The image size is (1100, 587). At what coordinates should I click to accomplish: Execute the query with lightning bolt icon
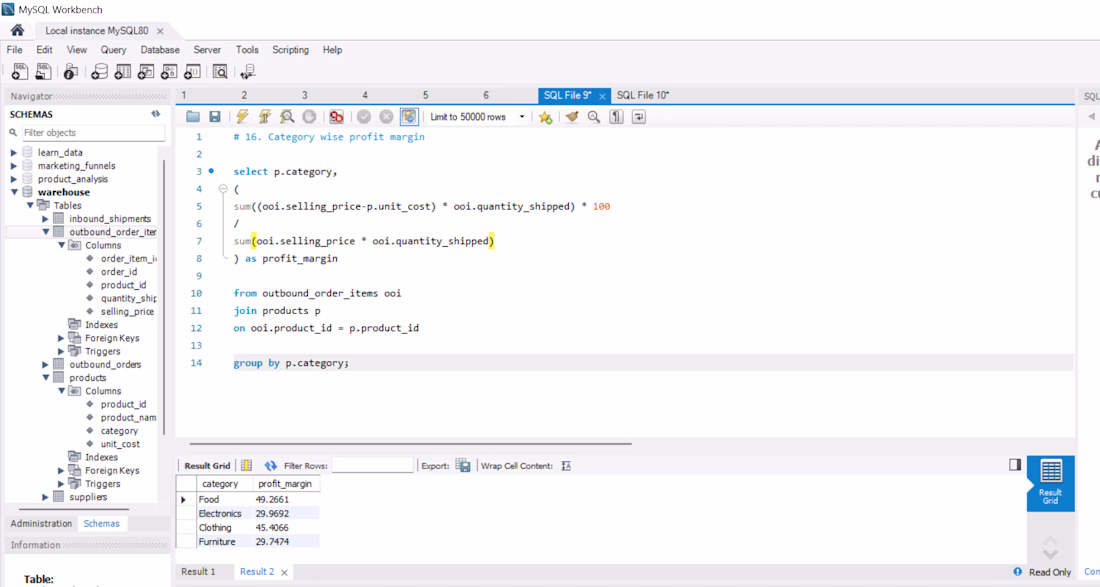242,117
